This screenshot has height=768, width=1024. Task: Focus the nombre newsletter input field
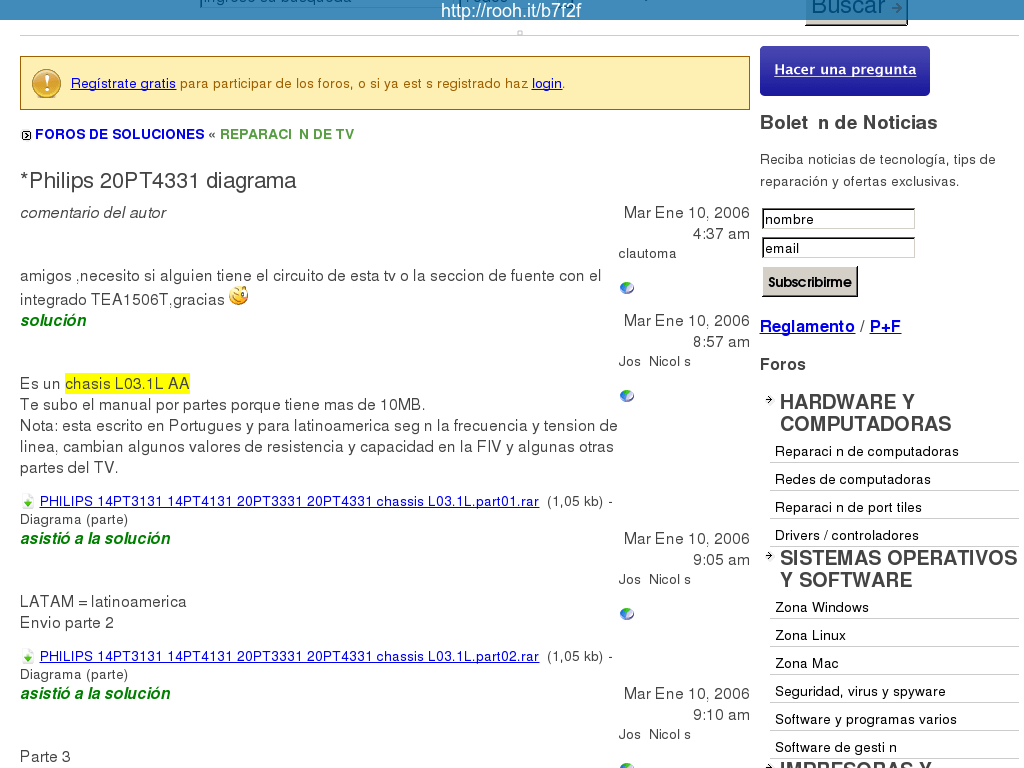838,219
